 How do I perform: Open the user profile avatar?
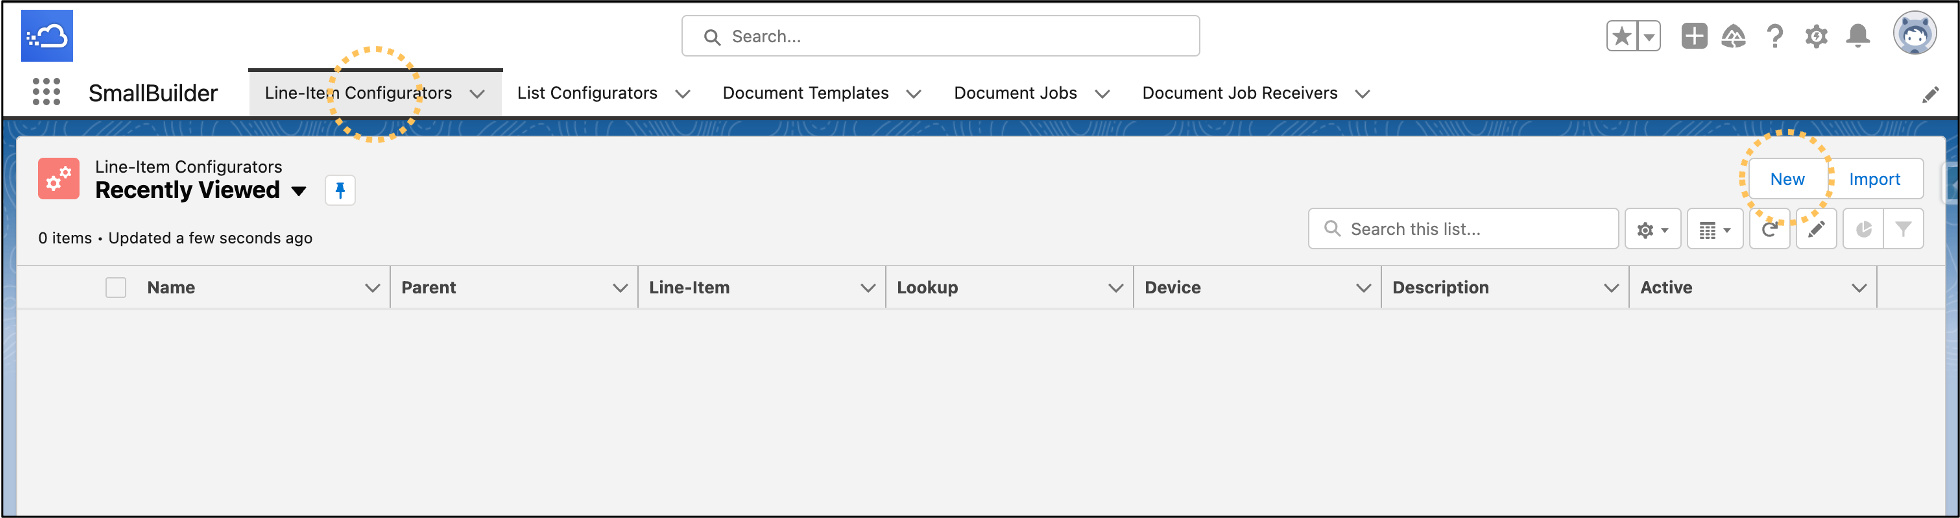1914,34
